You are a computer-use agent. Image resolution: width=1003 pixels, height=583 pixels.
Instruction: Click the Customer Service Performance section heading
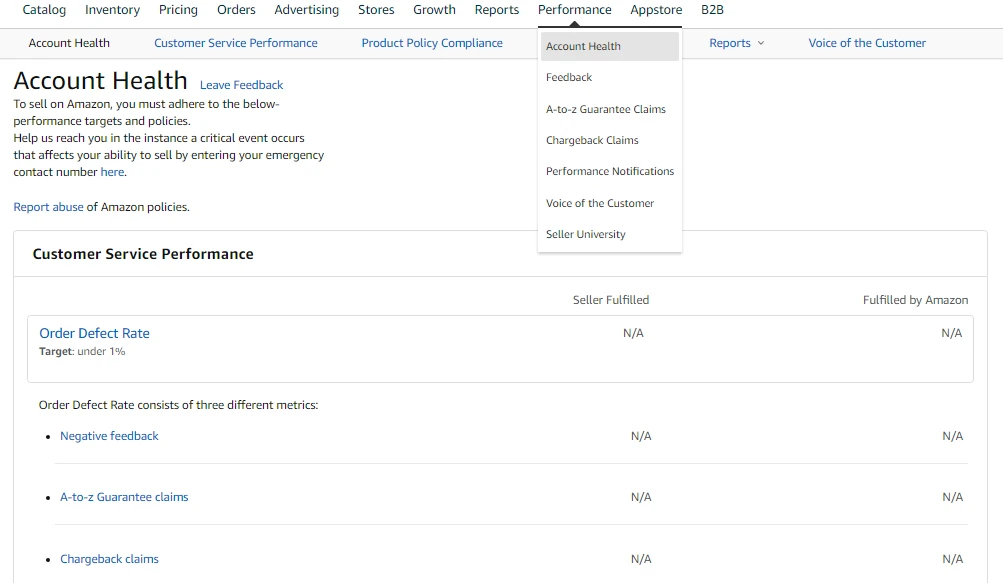(143, 254)
